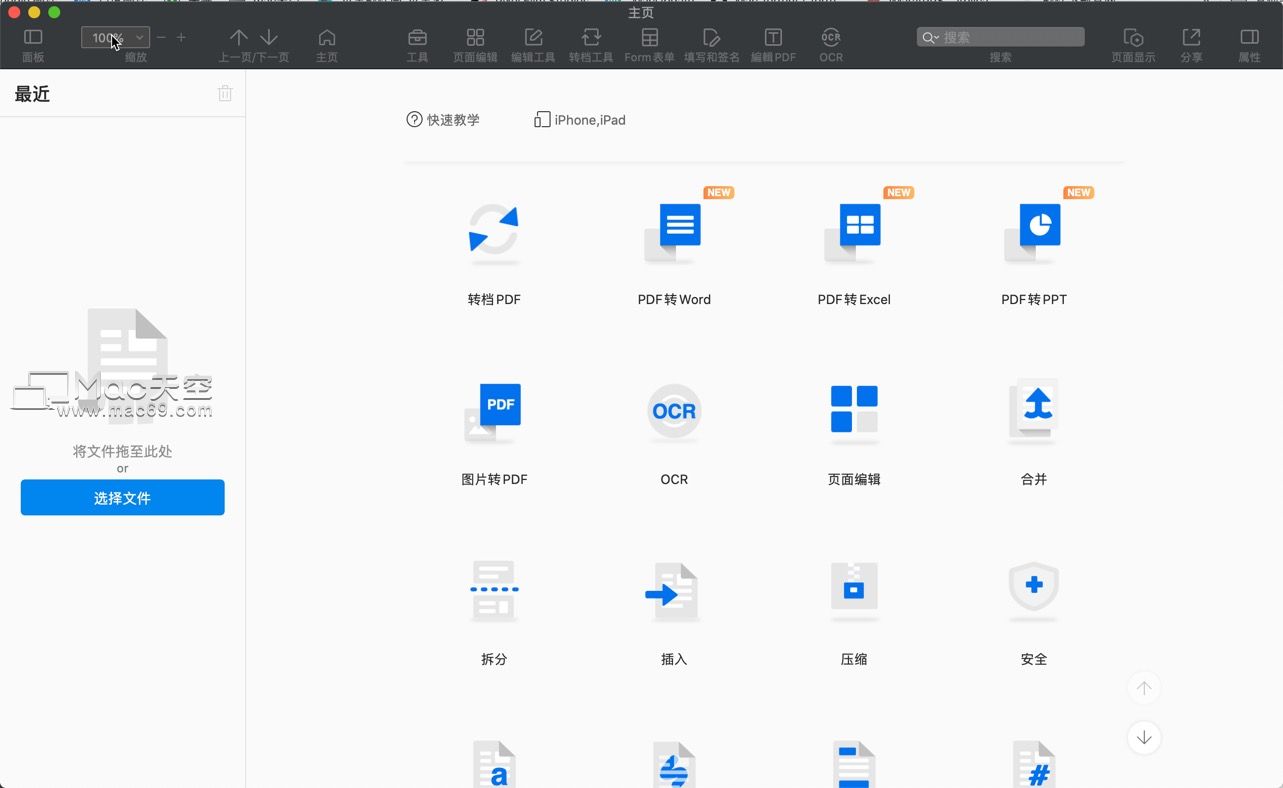Clear recent list with trash icon
This screenshot has width=1283, height=788.
click(225, 93)
